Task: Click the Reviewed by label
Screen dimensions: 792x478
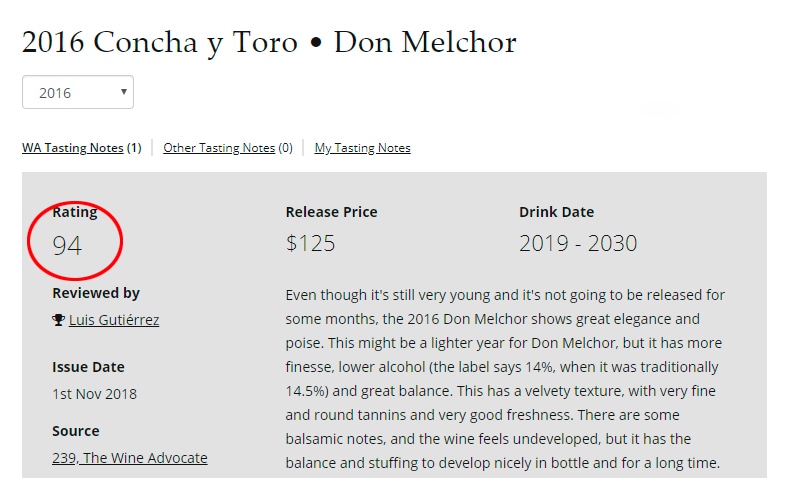Action: (x=96, y=293)
